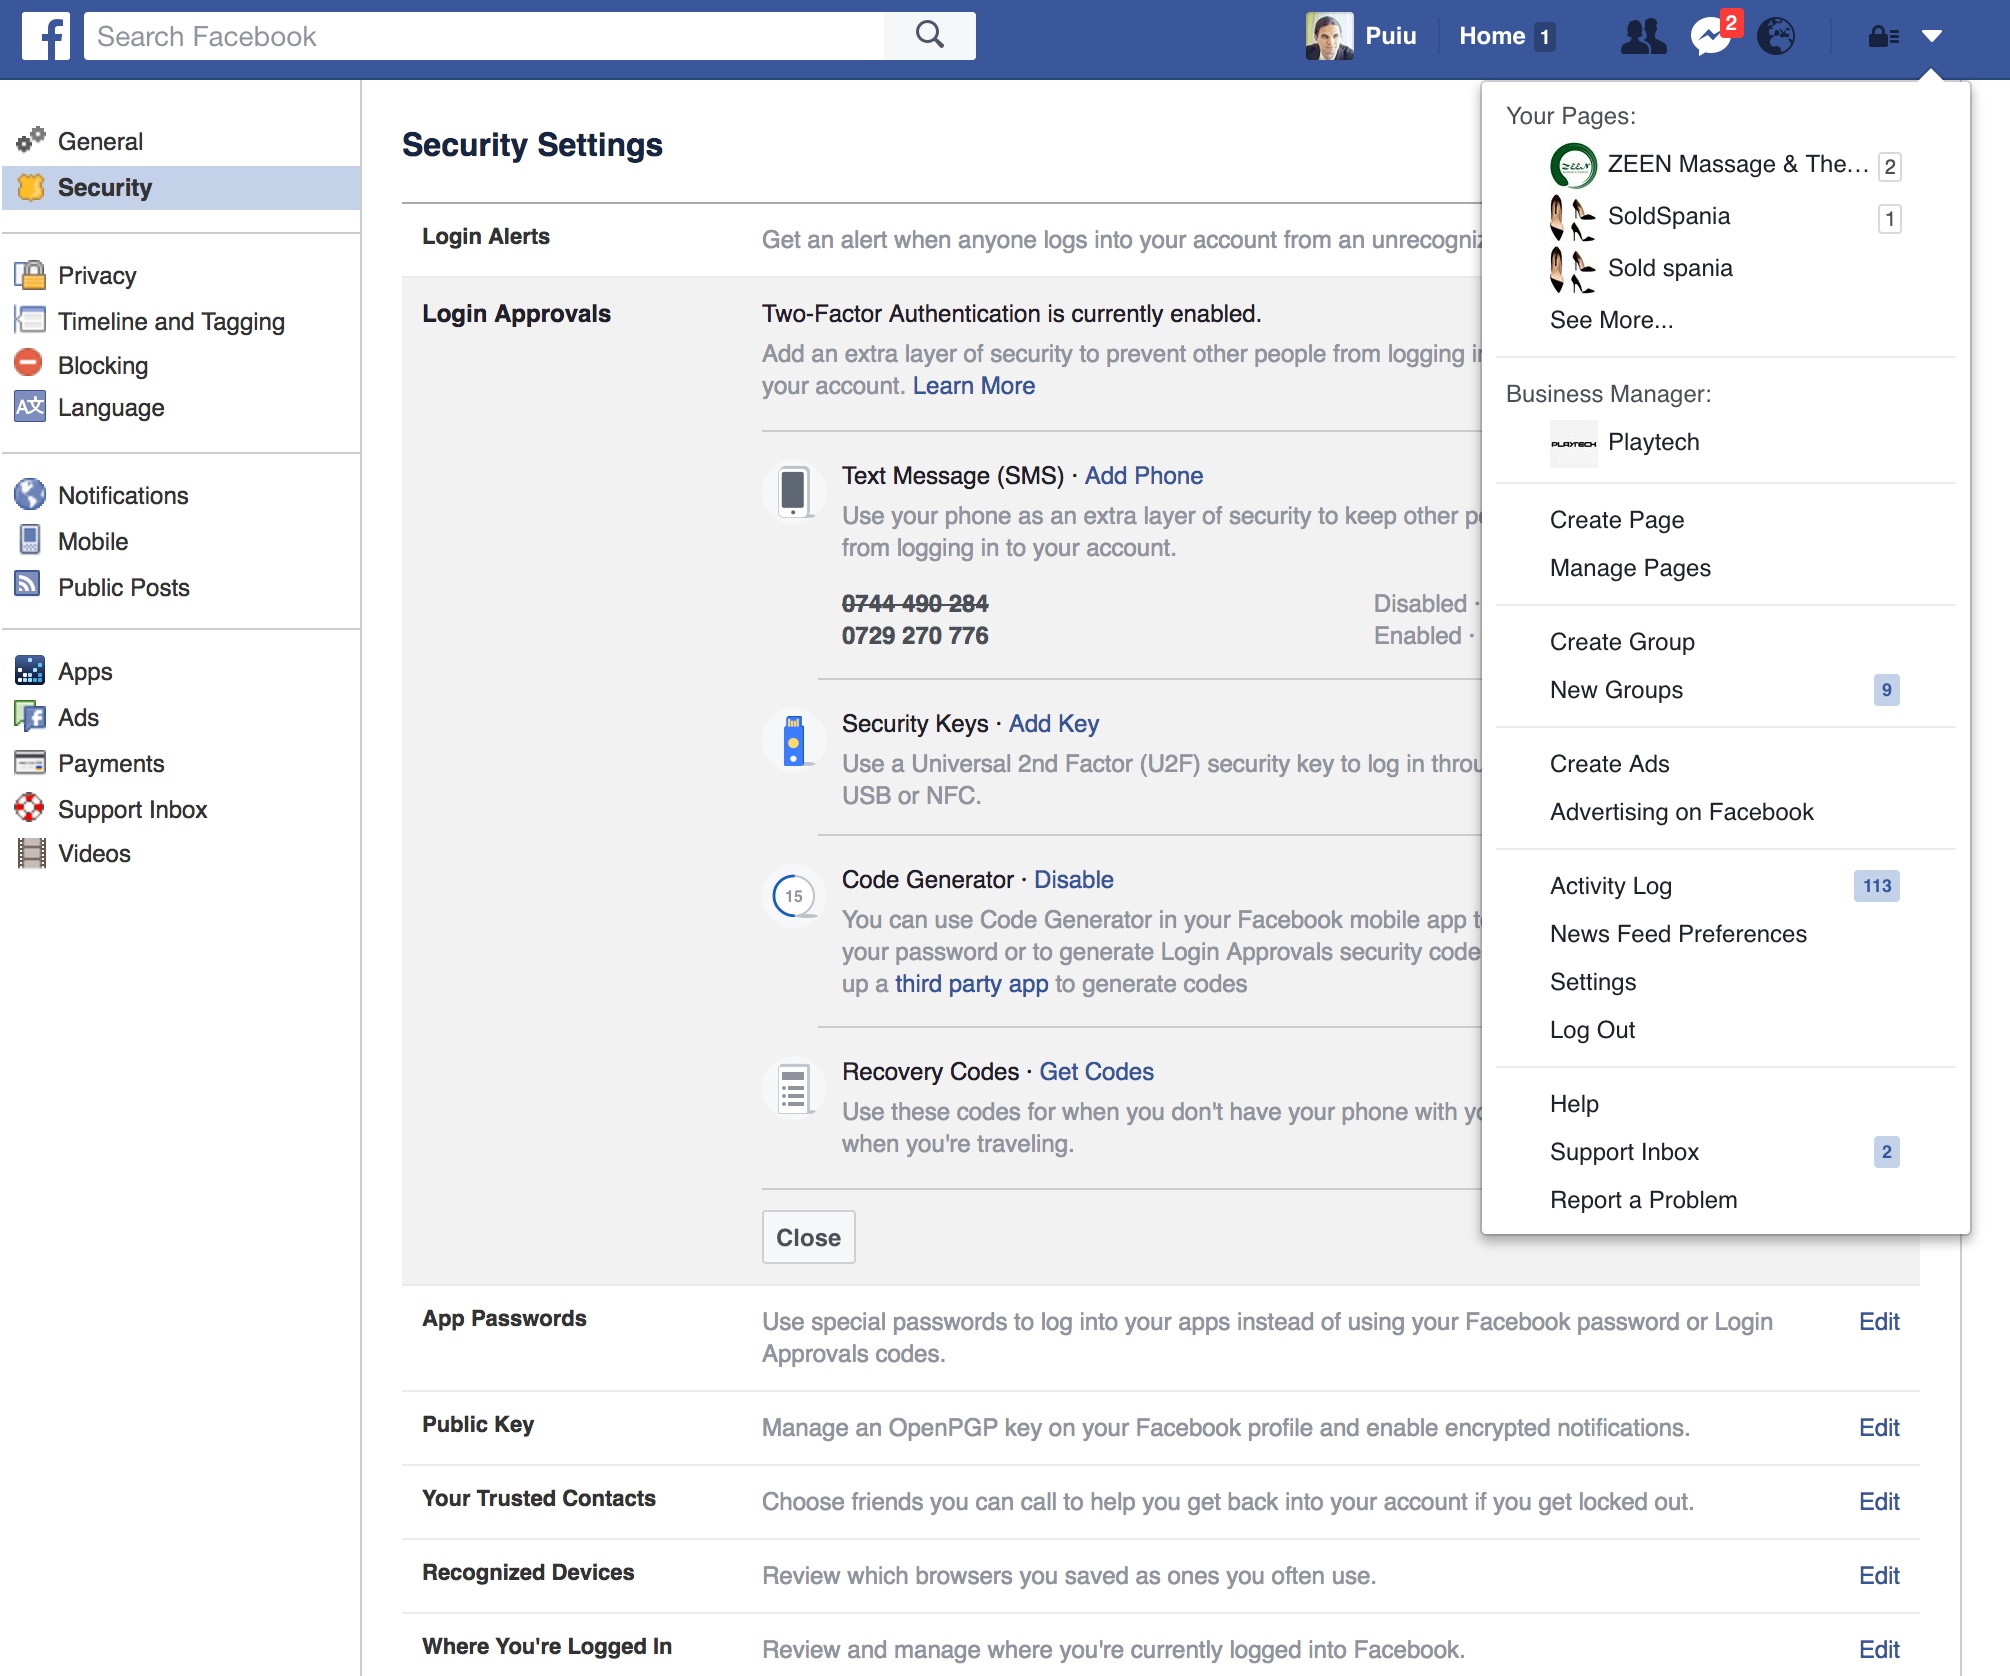
Task: Click the Close button in Login Approvals
Action: [x=808, y=1237]
